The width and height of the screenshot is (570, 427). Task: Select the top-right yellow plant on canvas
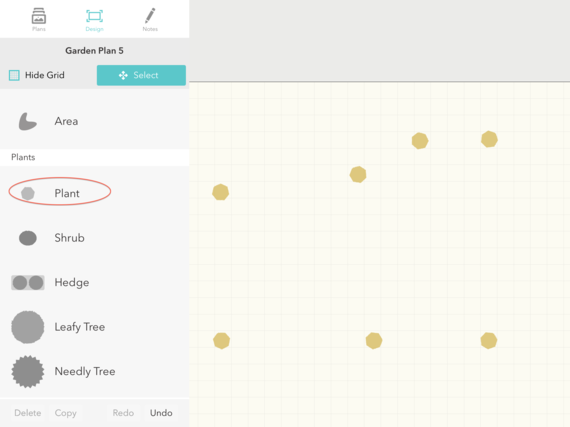(x=489, y=139)
